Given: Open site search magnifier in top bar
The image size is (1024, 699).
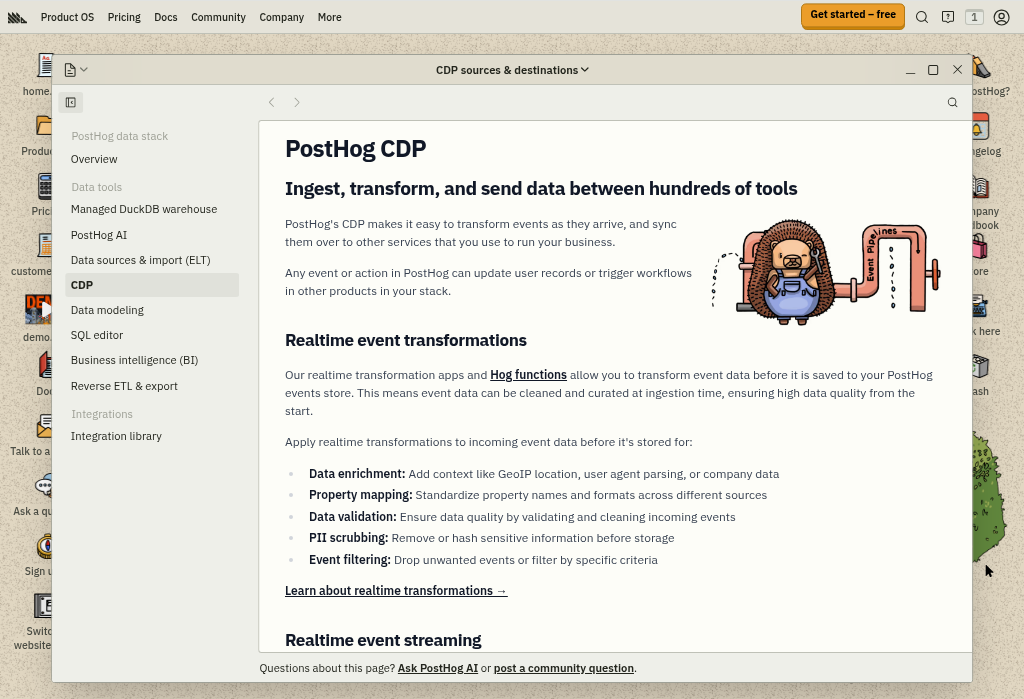Looking at the screenshot, I should click(922, 17).
